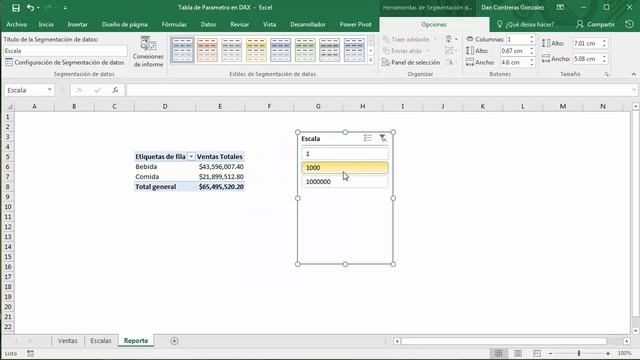Select the yellow slicer style
The height and width of the screenshot is (360, 640).
click(x=256, y=50)
